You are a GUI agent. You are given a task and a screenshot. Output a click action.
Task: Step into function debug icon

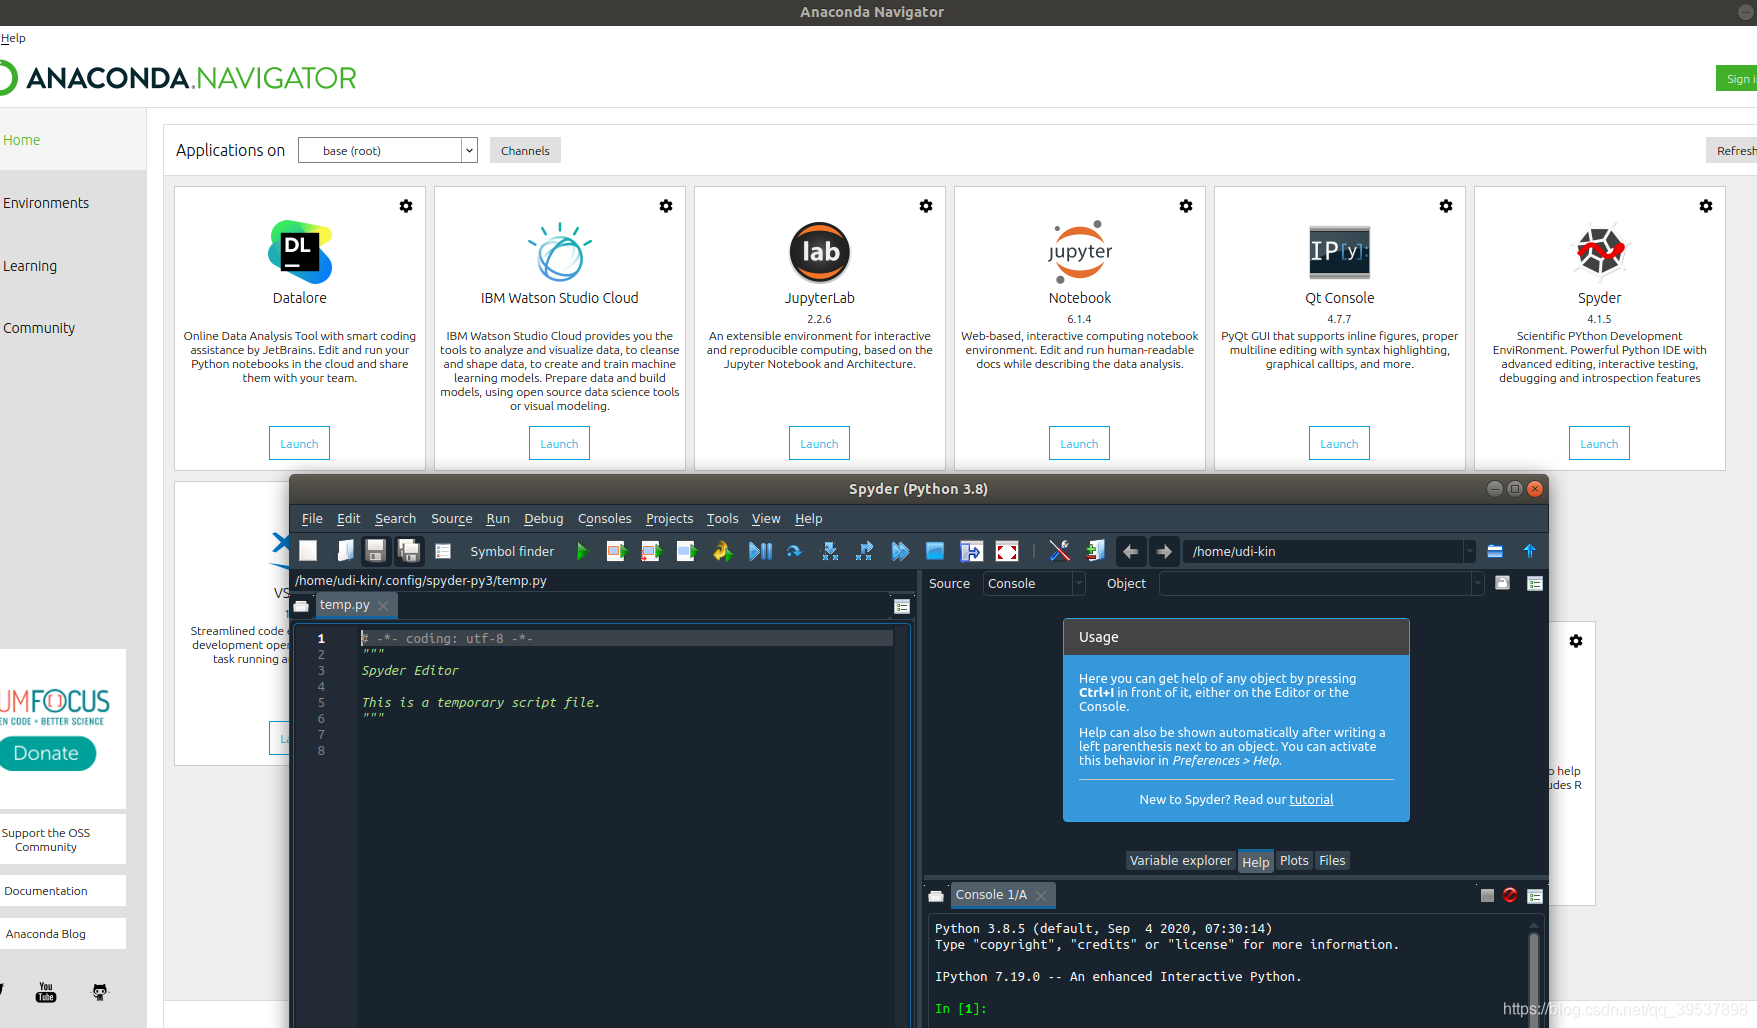[x=829, y=551]
